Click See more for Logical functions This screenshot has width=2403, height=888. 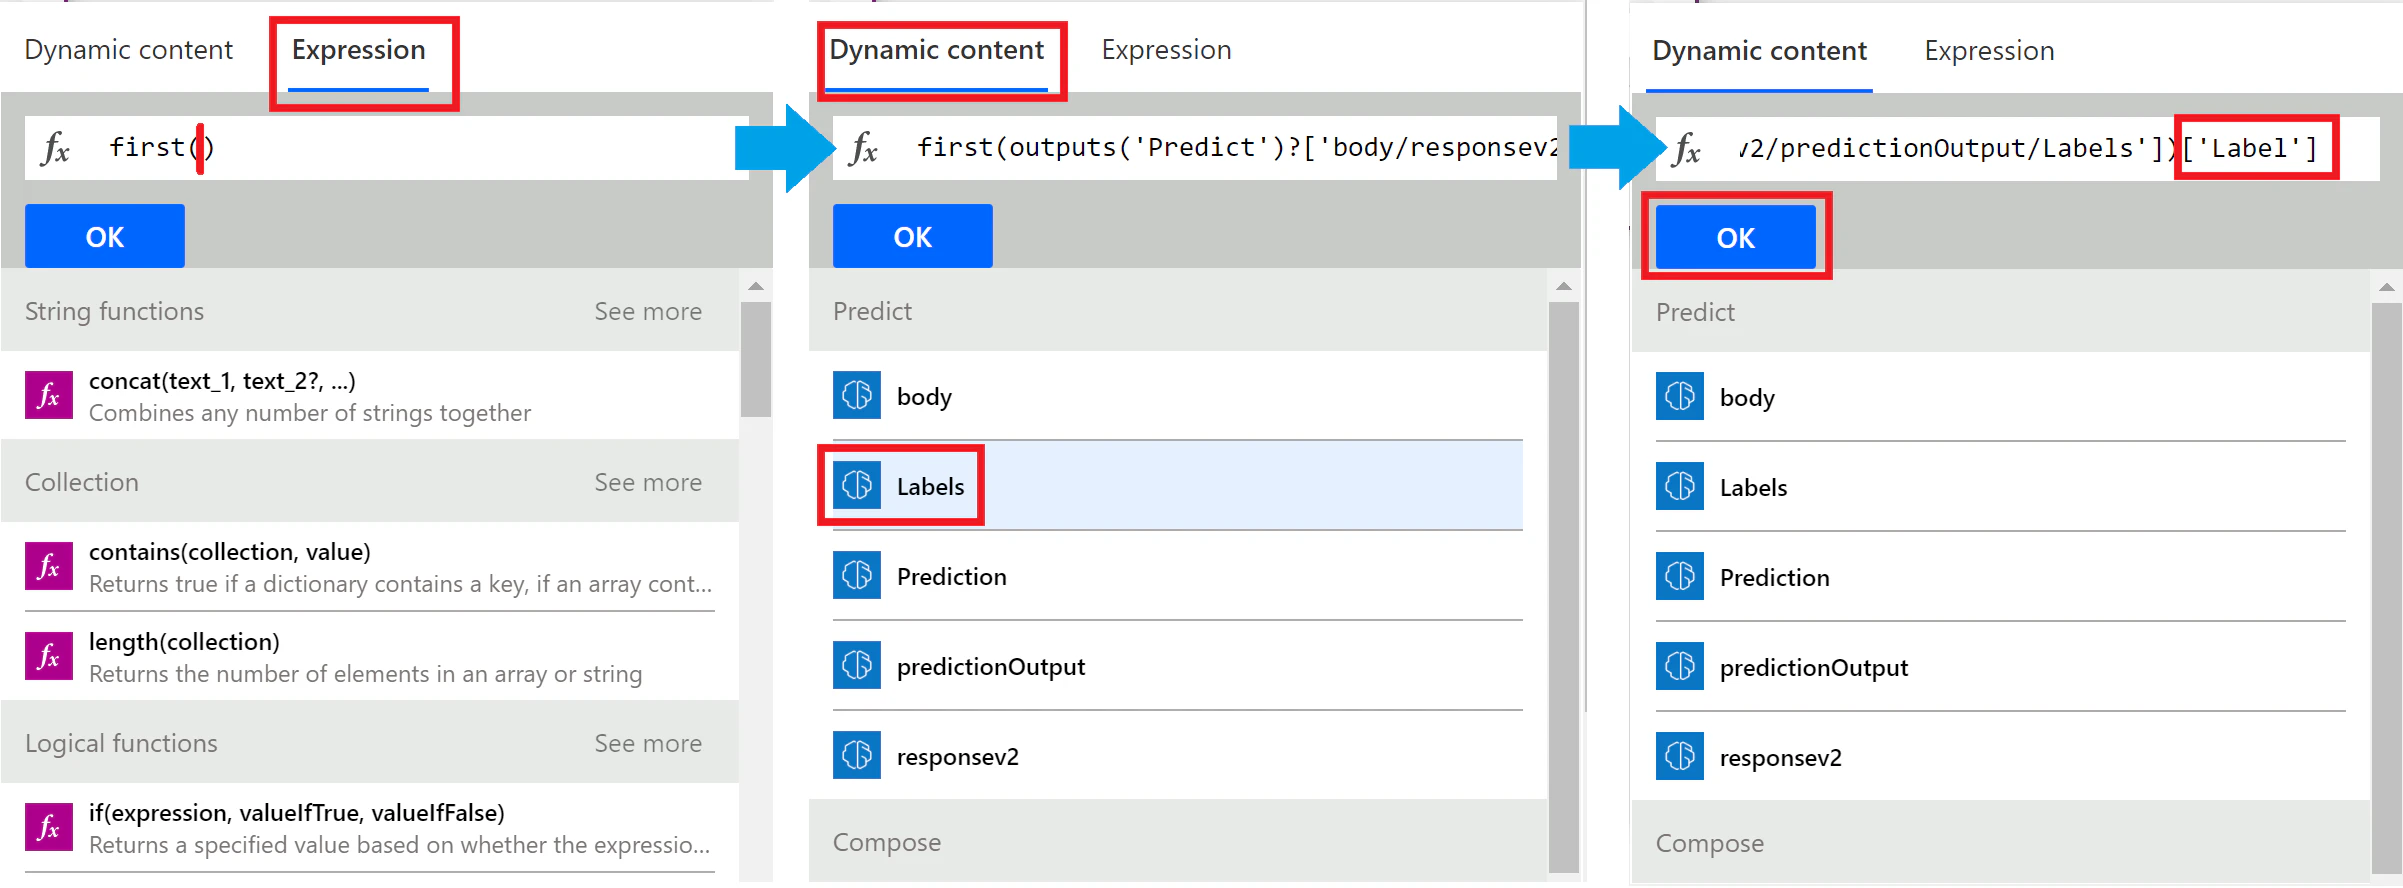(648, 743)
